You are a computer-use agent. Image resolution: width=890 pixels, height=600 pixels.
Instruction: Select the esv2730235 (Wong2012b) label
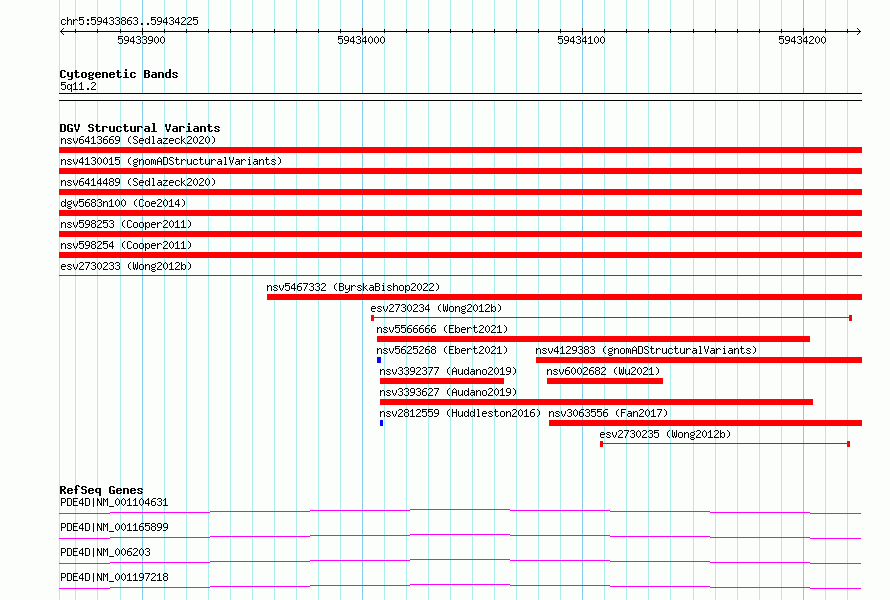(665, 434)
